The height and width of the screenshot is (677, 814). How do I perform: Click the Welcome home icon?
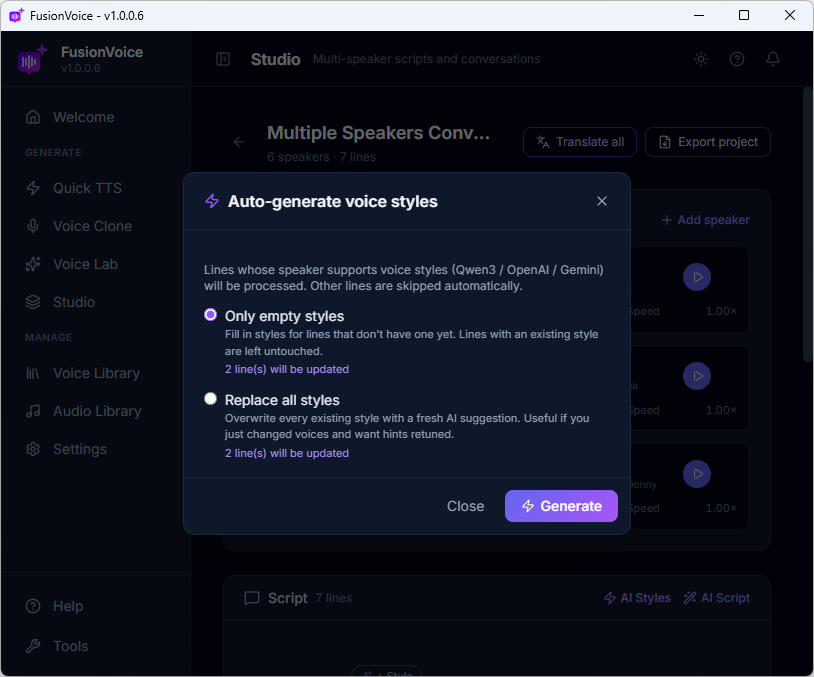click(x=33, y=117)
